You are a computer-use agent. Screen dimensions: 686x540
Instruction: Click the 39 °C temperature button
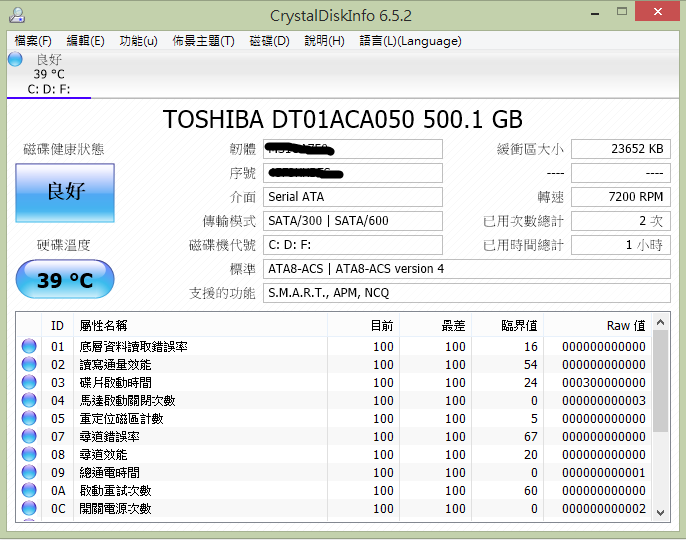coord(65,279)
